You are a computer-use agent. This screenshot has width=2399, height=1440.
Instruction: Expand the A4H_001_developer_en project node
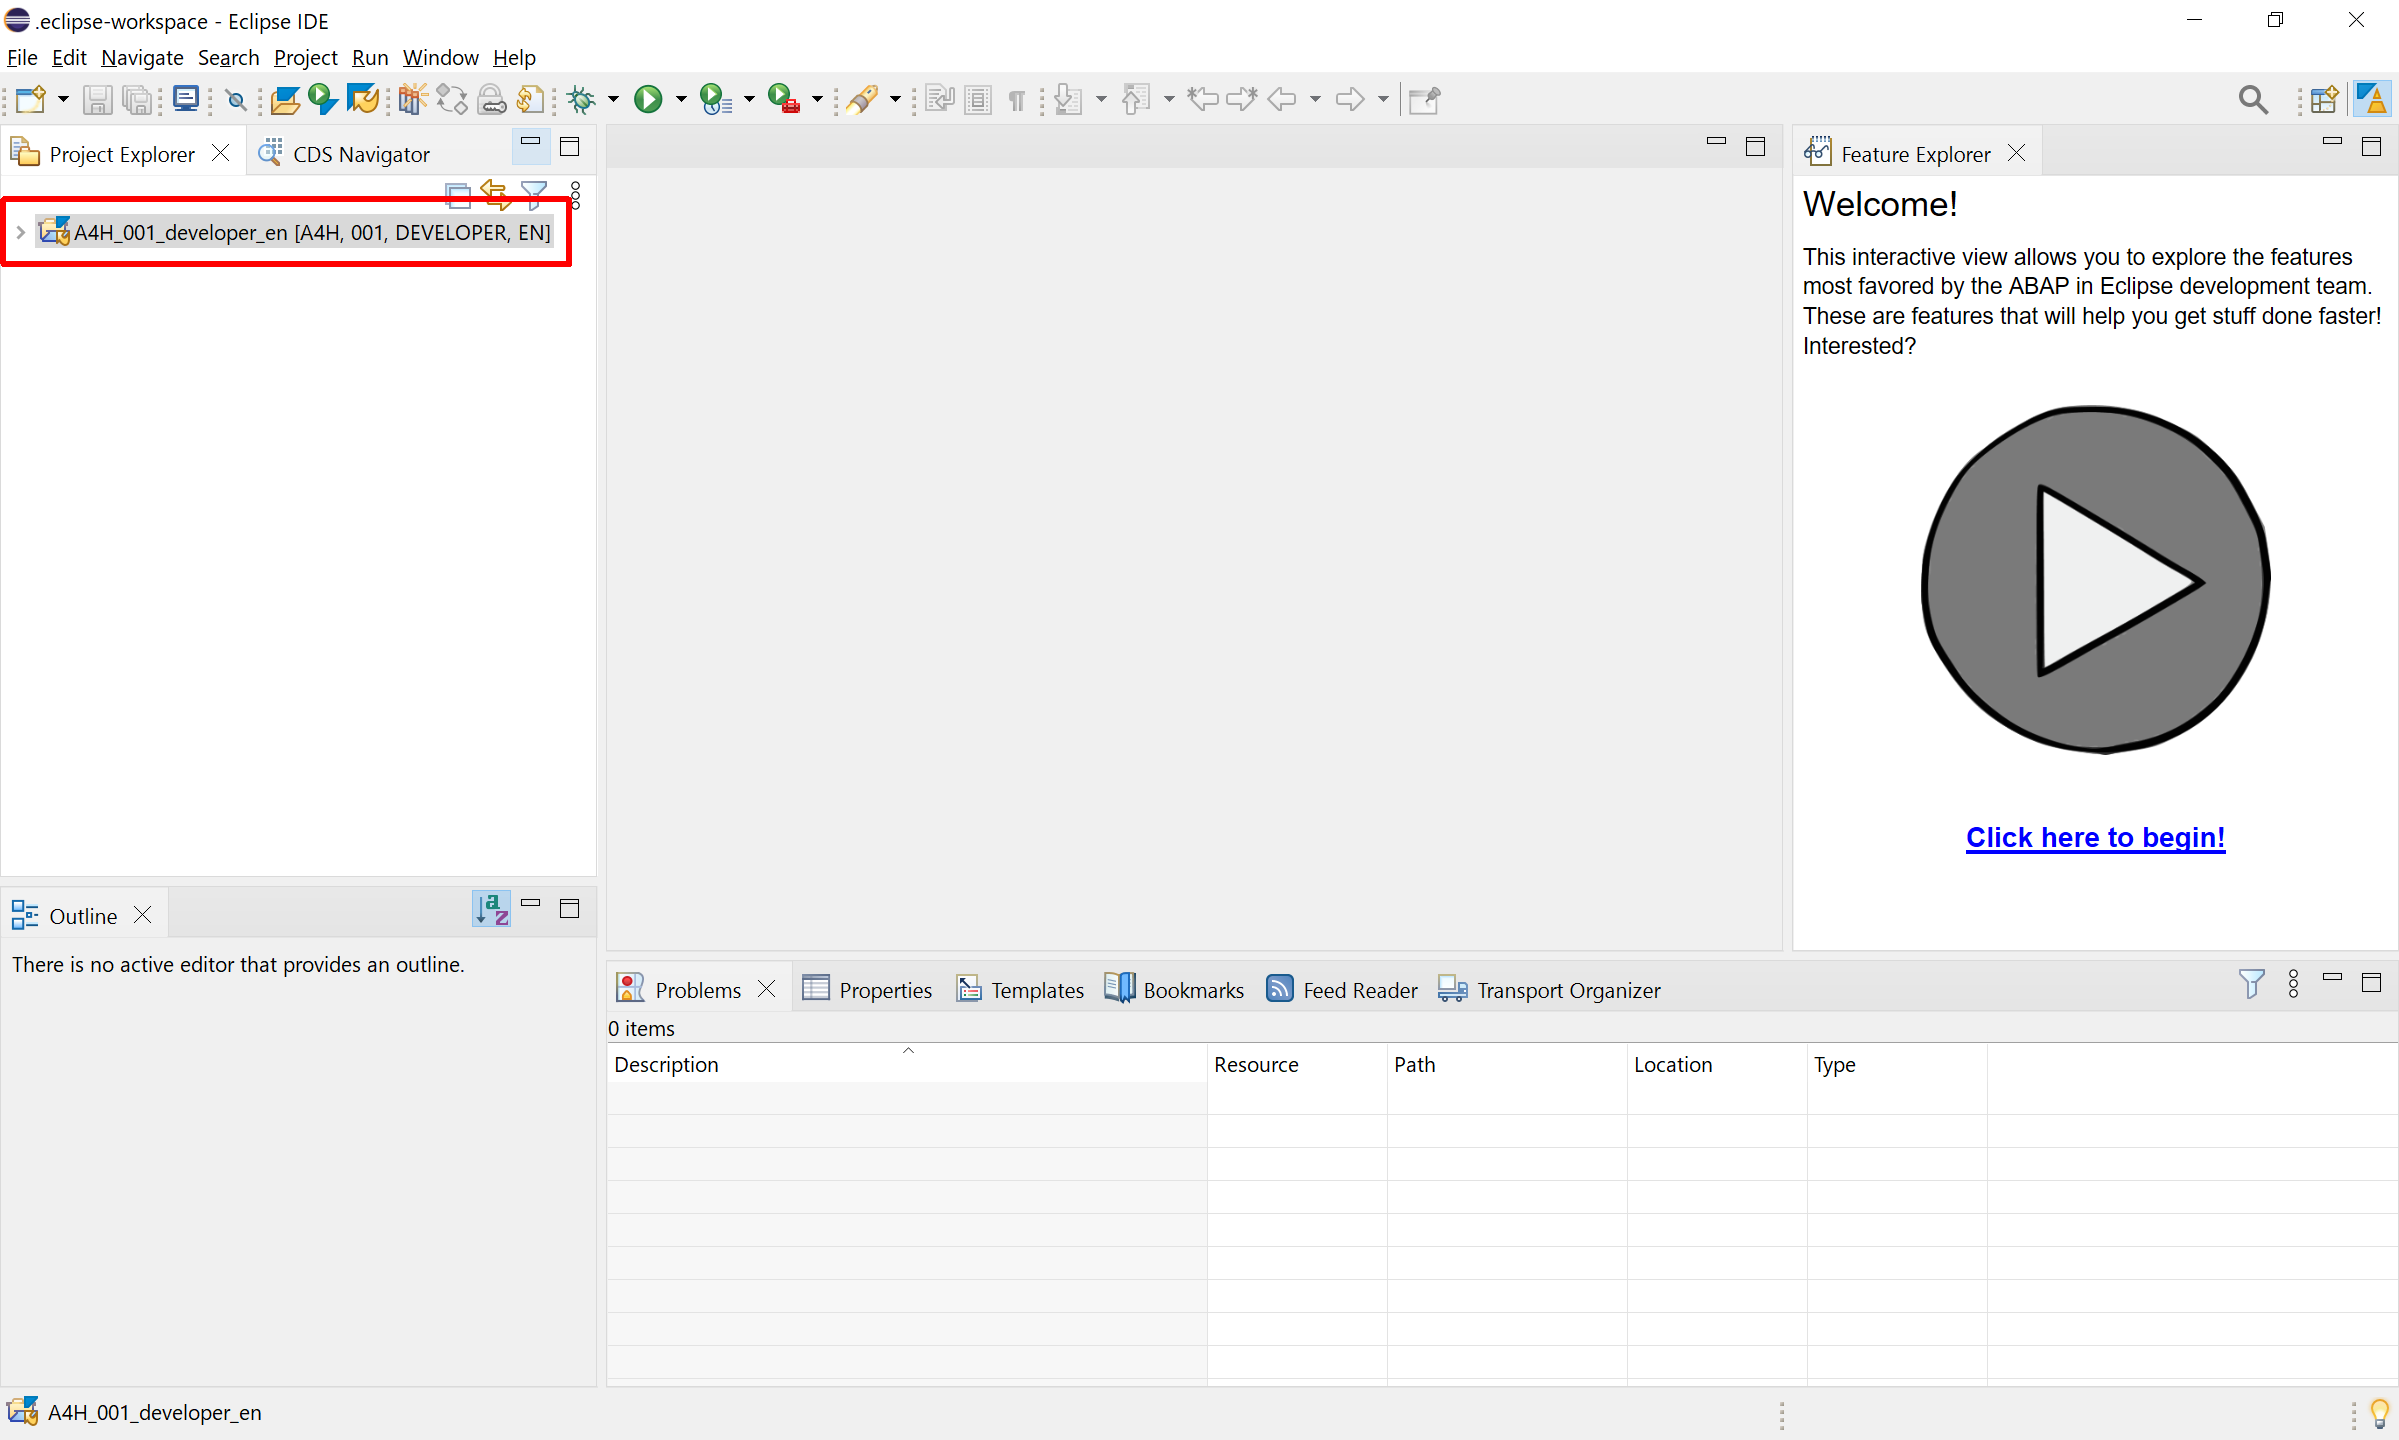[20, 232]
